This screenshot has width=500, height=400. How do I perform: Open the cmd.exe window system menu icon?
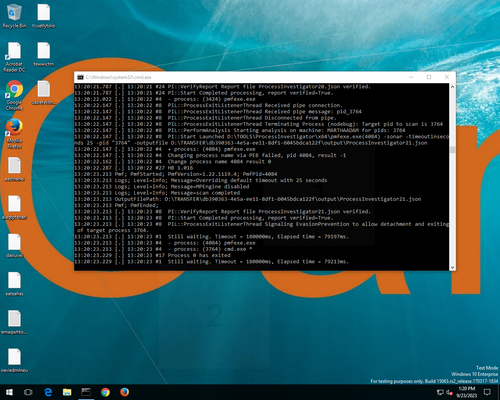[x=80, y=77]
